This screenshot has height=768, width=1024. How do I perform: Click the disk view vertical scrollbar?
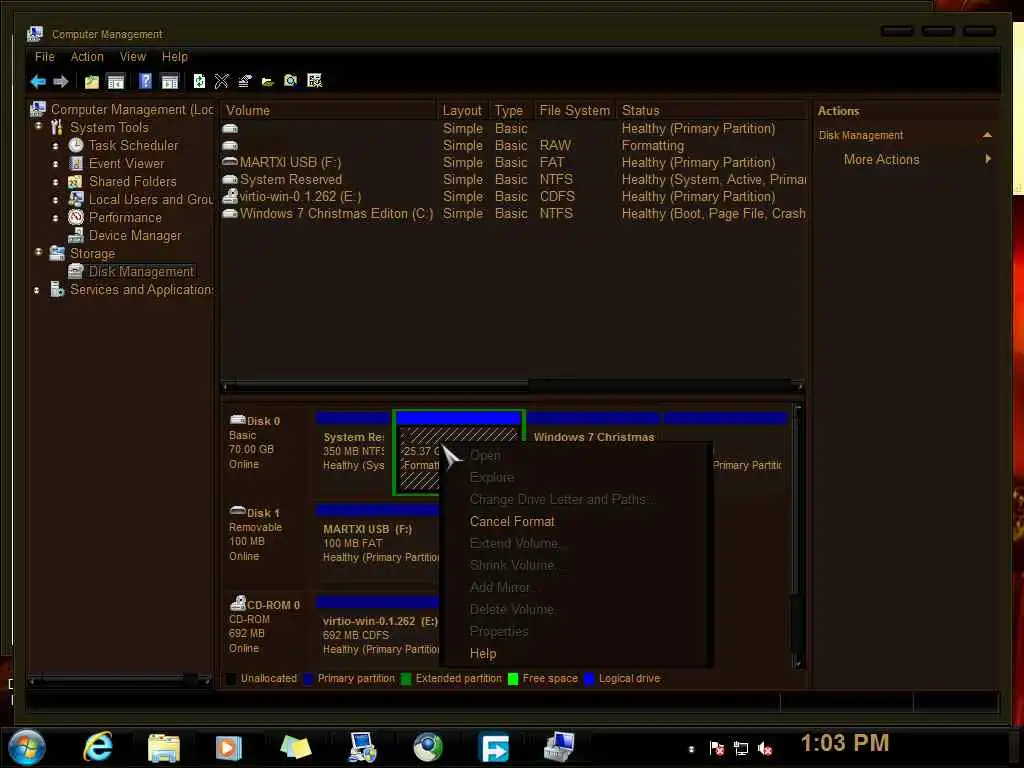tap(797, 537)
